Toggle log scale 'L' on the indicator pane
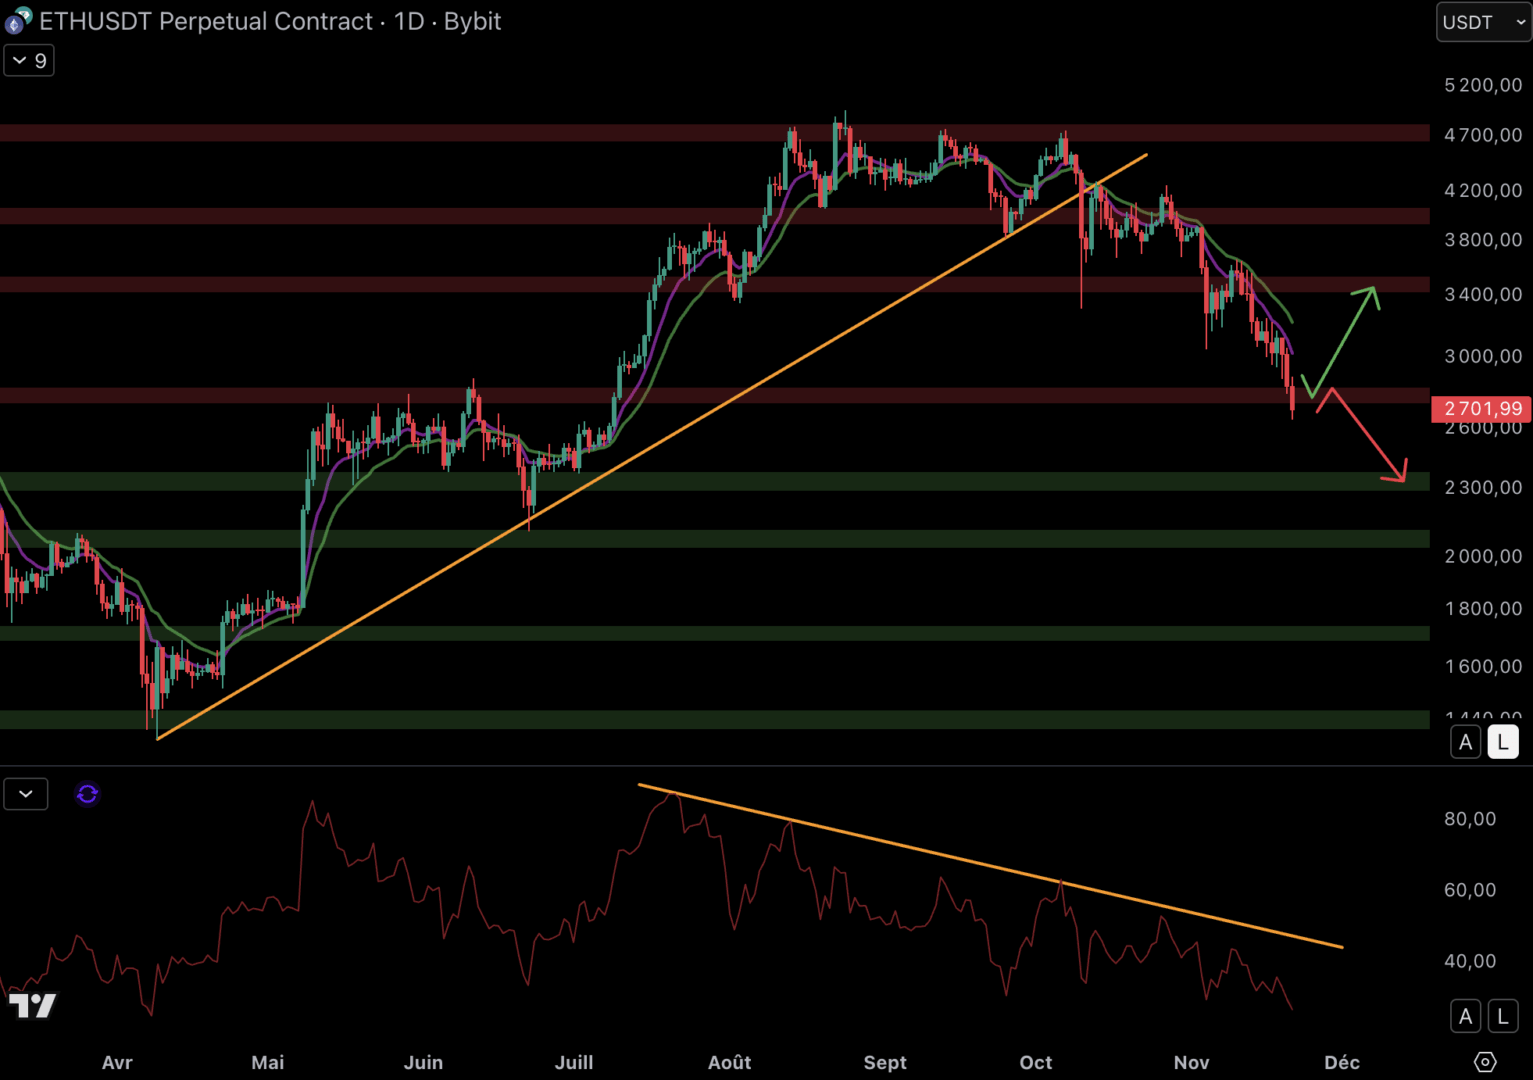This screenshot has height=1080, width=1533. [x=1502, y=1016]
